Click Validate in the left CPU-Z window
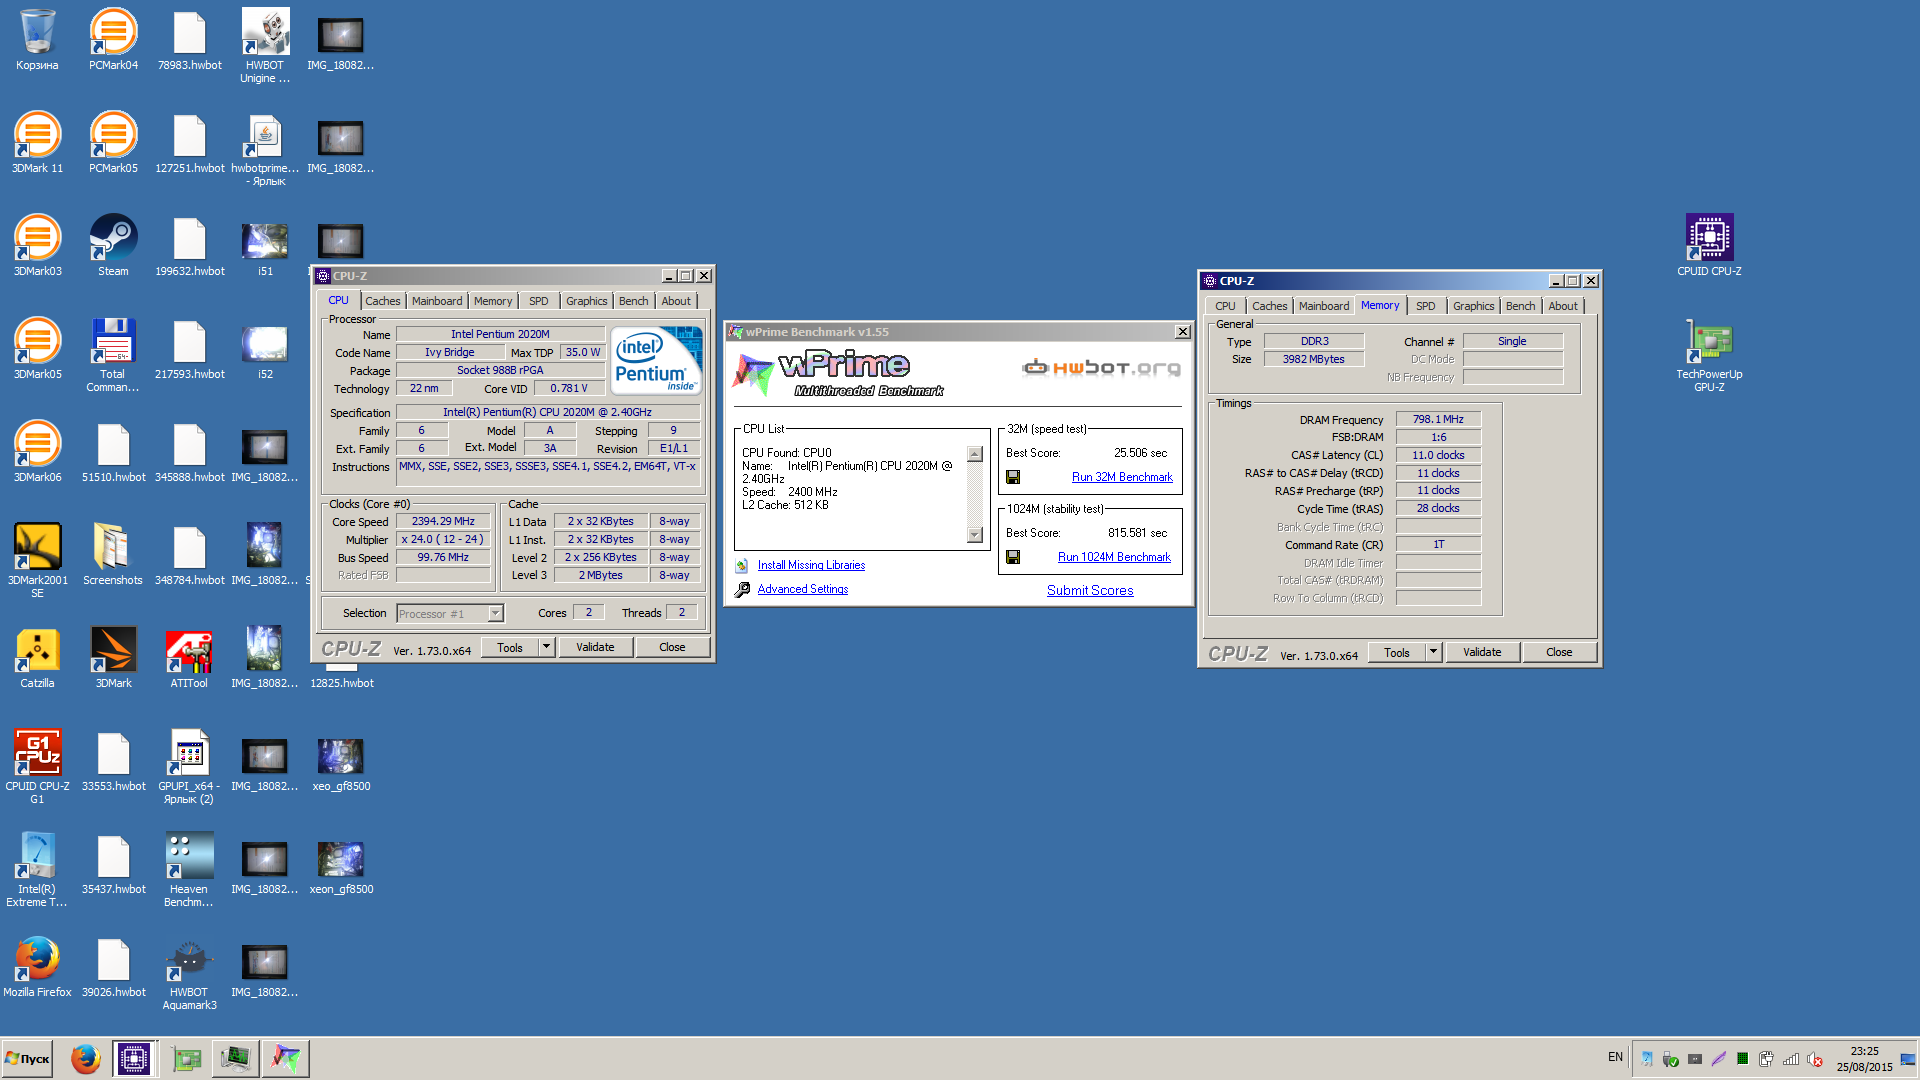 (595, 647)
